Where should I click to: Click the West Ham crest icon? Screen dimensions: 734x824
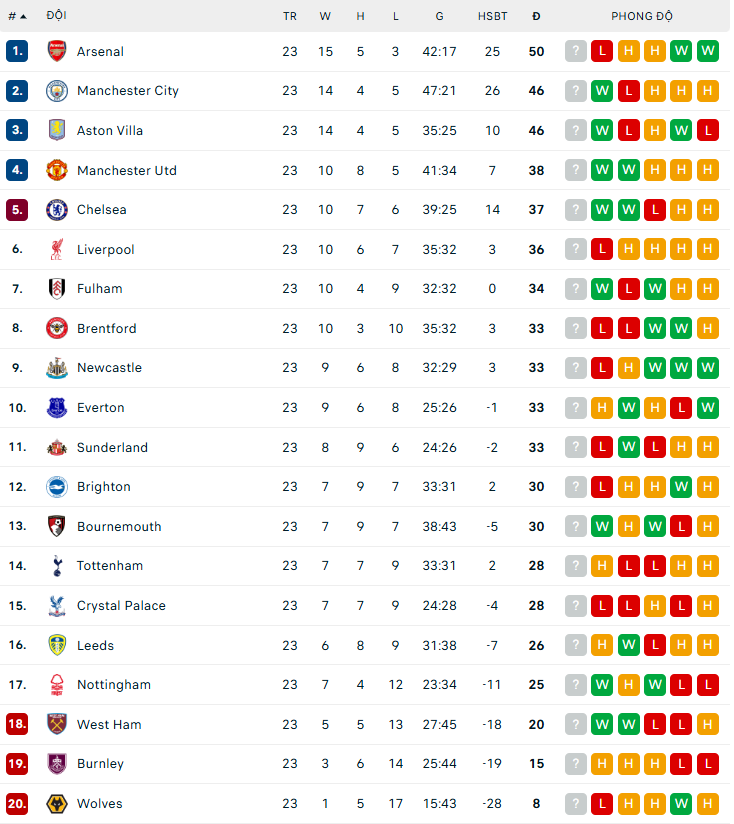coord(56,724)
